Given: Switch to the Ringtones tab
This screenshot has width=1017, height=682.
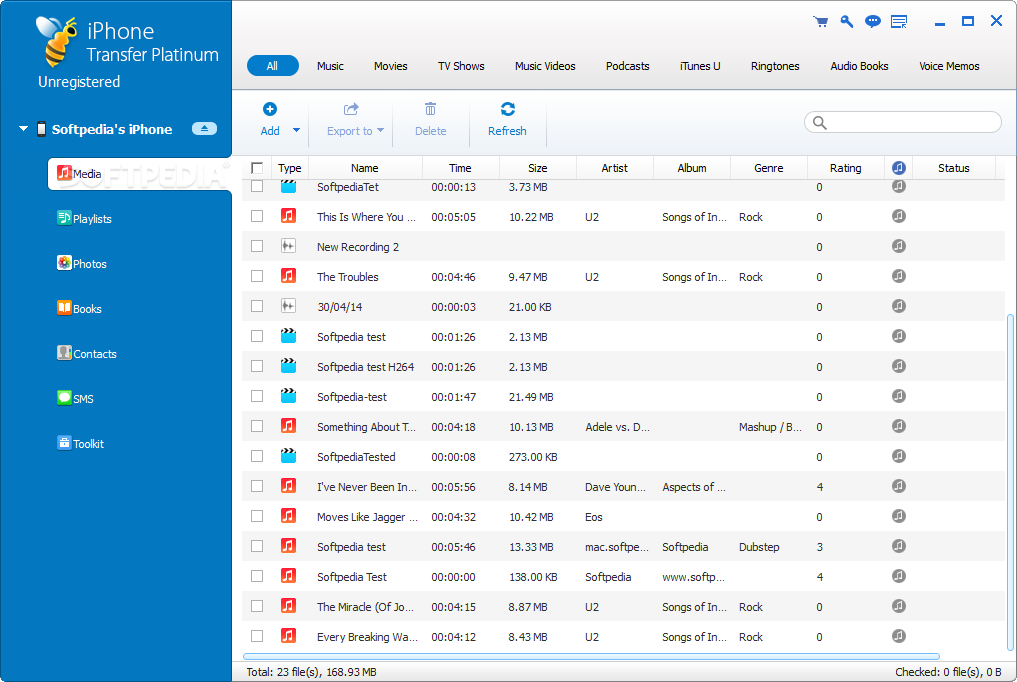Looking at the screenshot, I should 775,66.
